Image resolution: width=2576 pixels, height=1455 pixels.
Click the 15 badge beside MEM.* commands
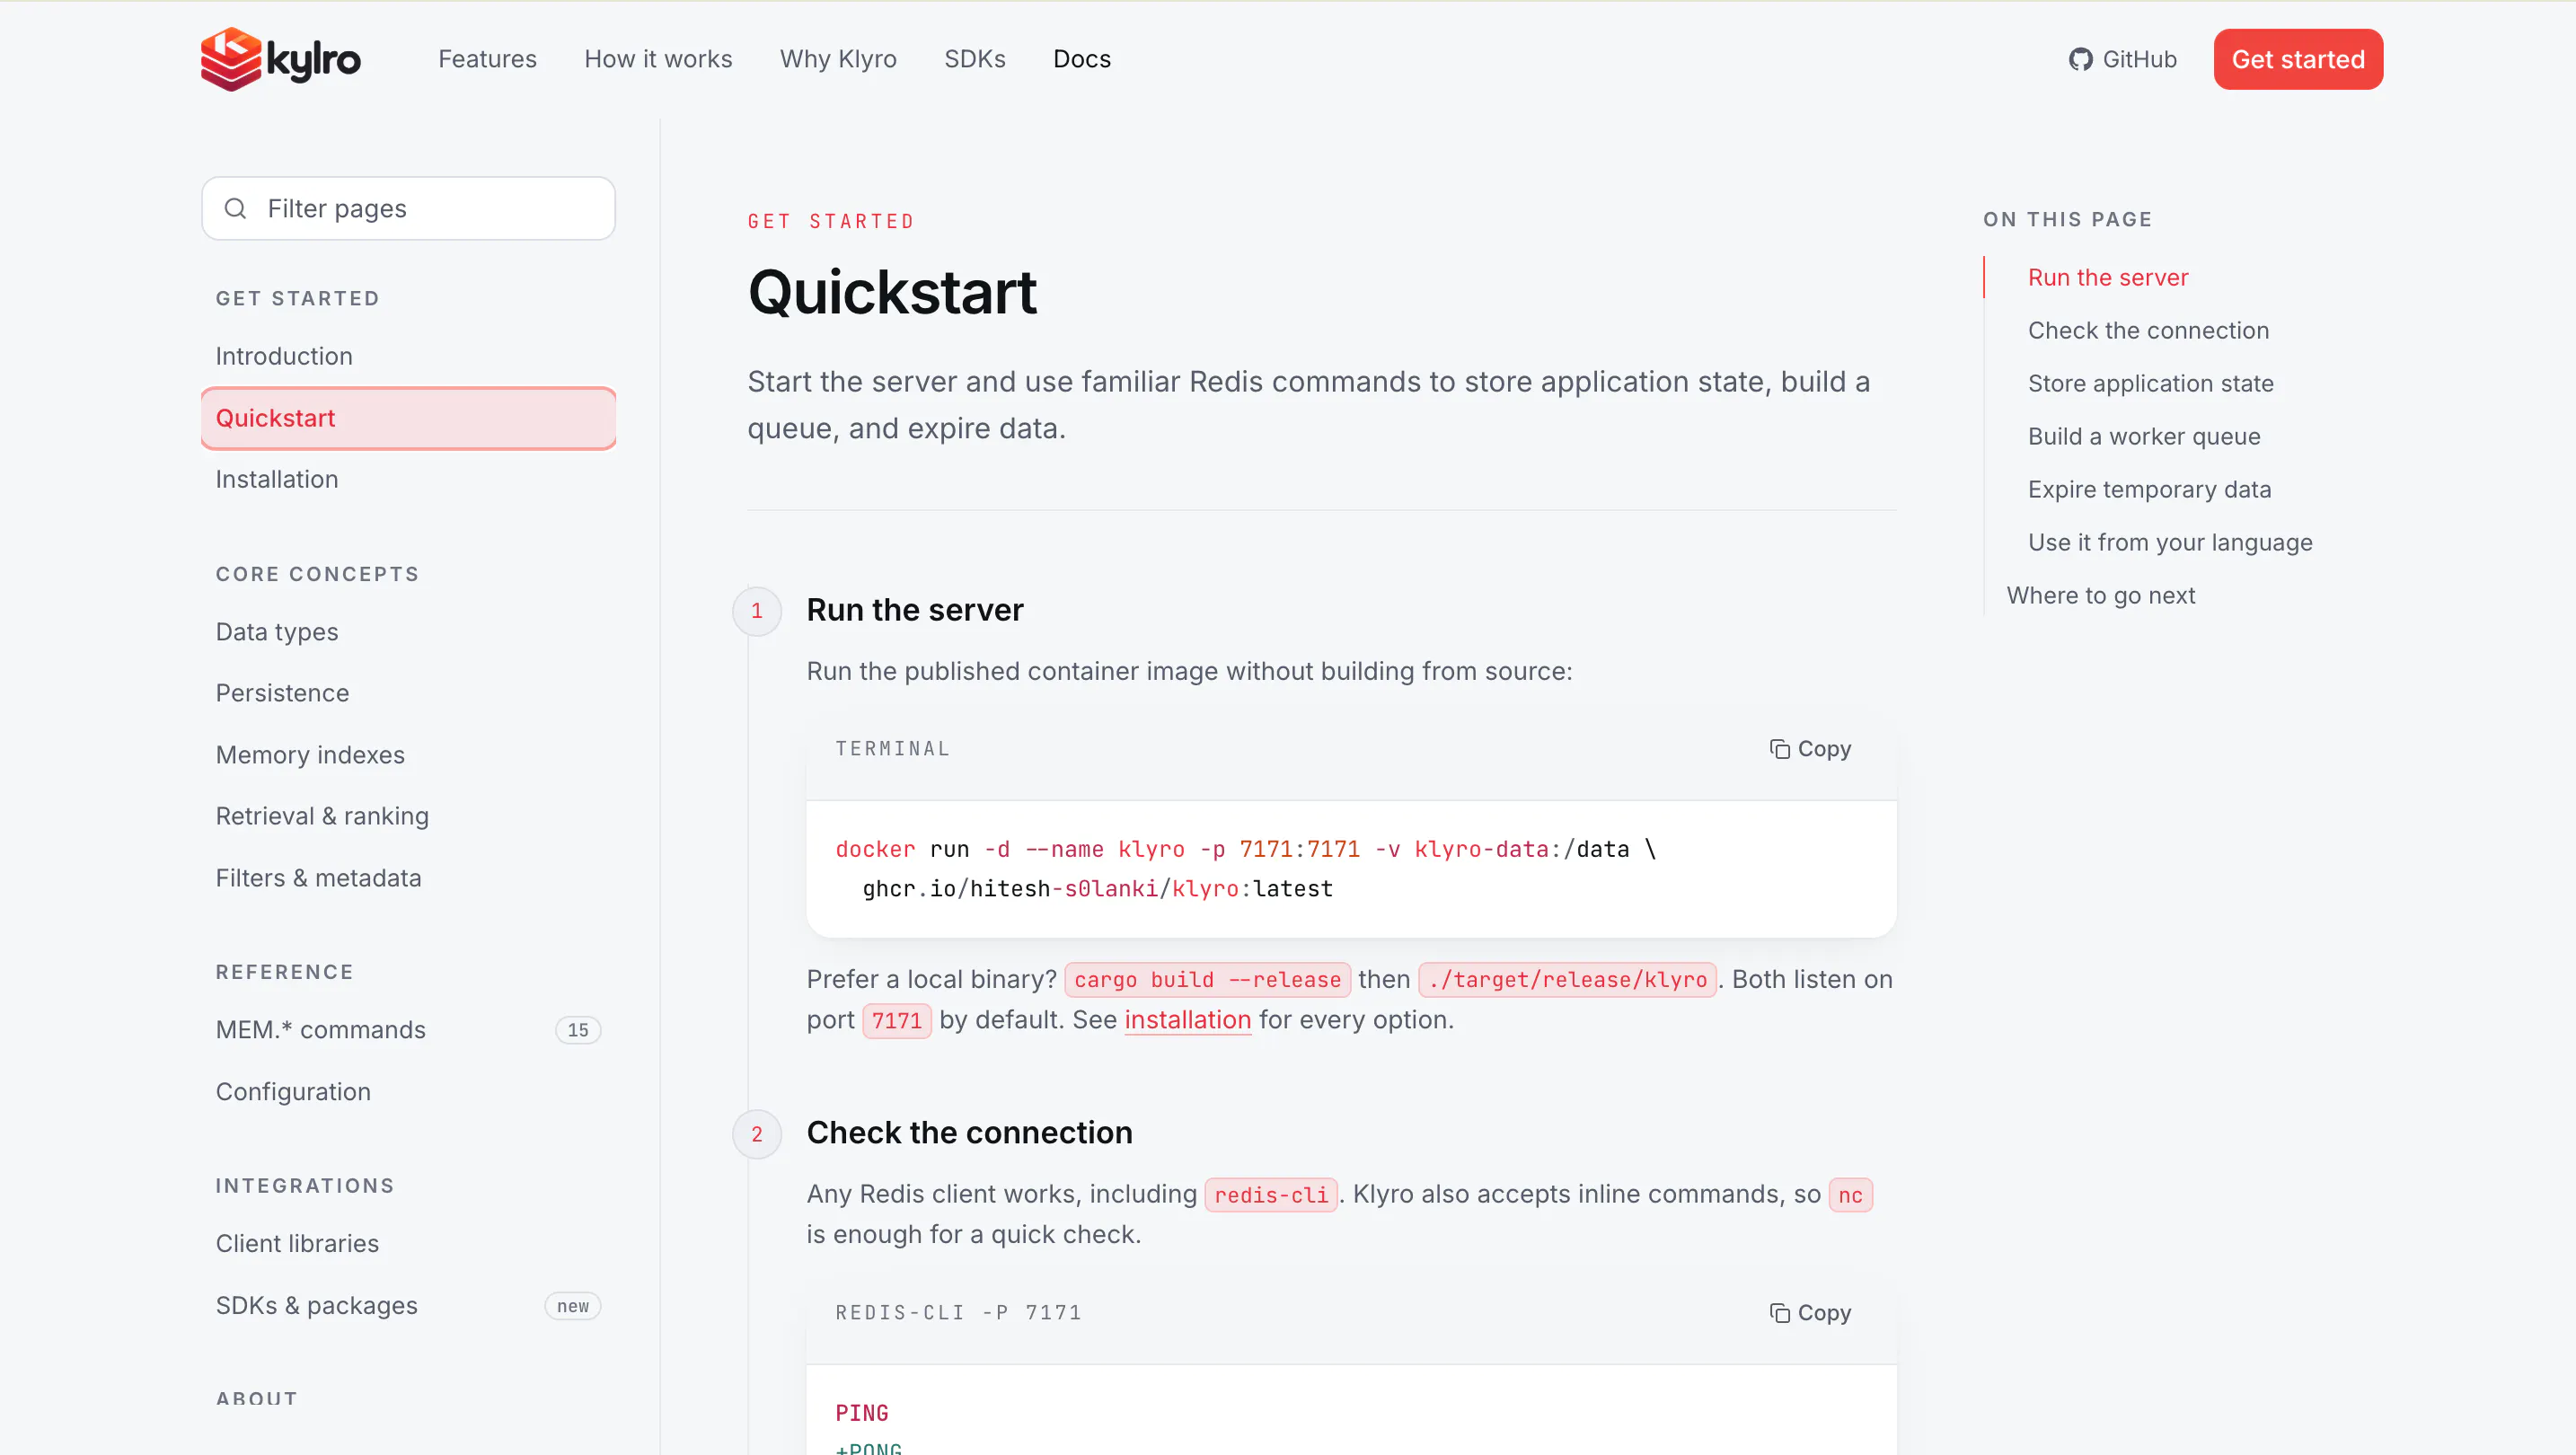[x=578, y=1030]
